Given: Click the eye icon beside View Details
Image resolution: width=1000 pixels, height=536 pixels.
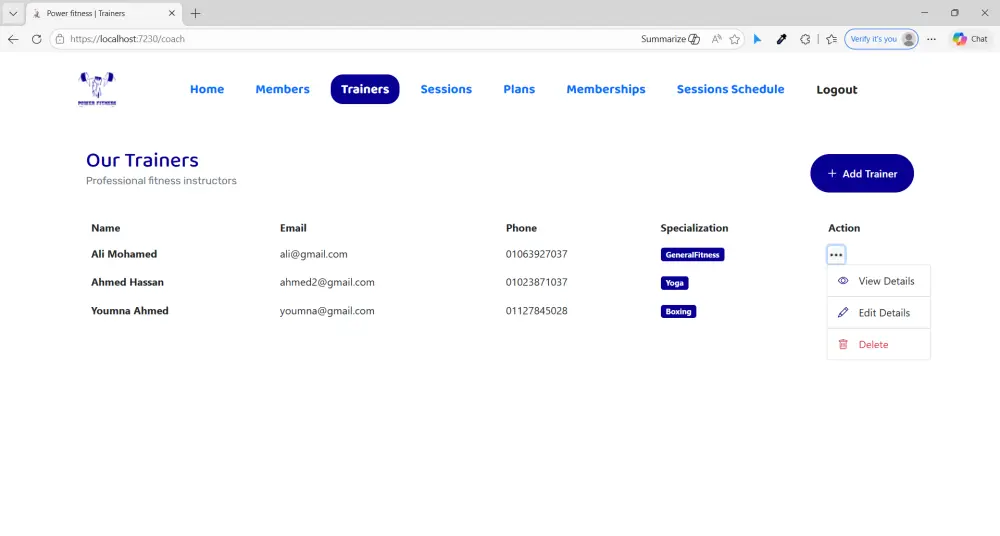Looking at the screenshot, I should pos(843,281).
